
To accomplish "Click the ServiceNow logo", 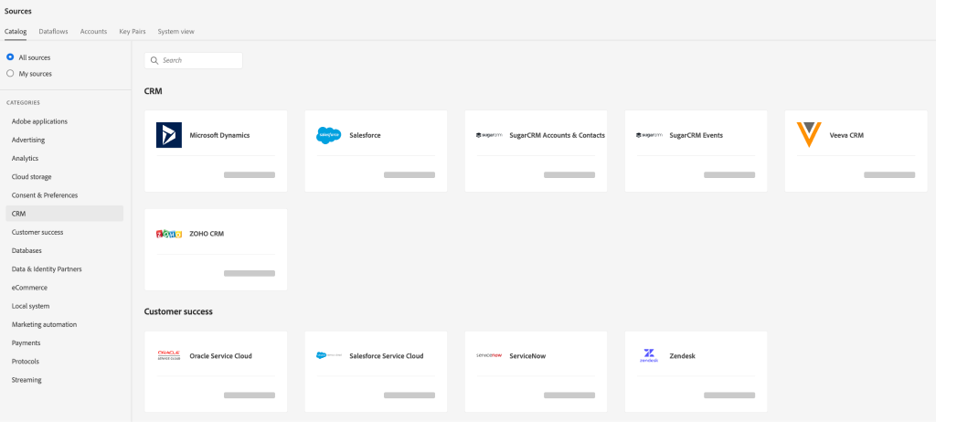I will pyautogui.click(x=489, y=356).
